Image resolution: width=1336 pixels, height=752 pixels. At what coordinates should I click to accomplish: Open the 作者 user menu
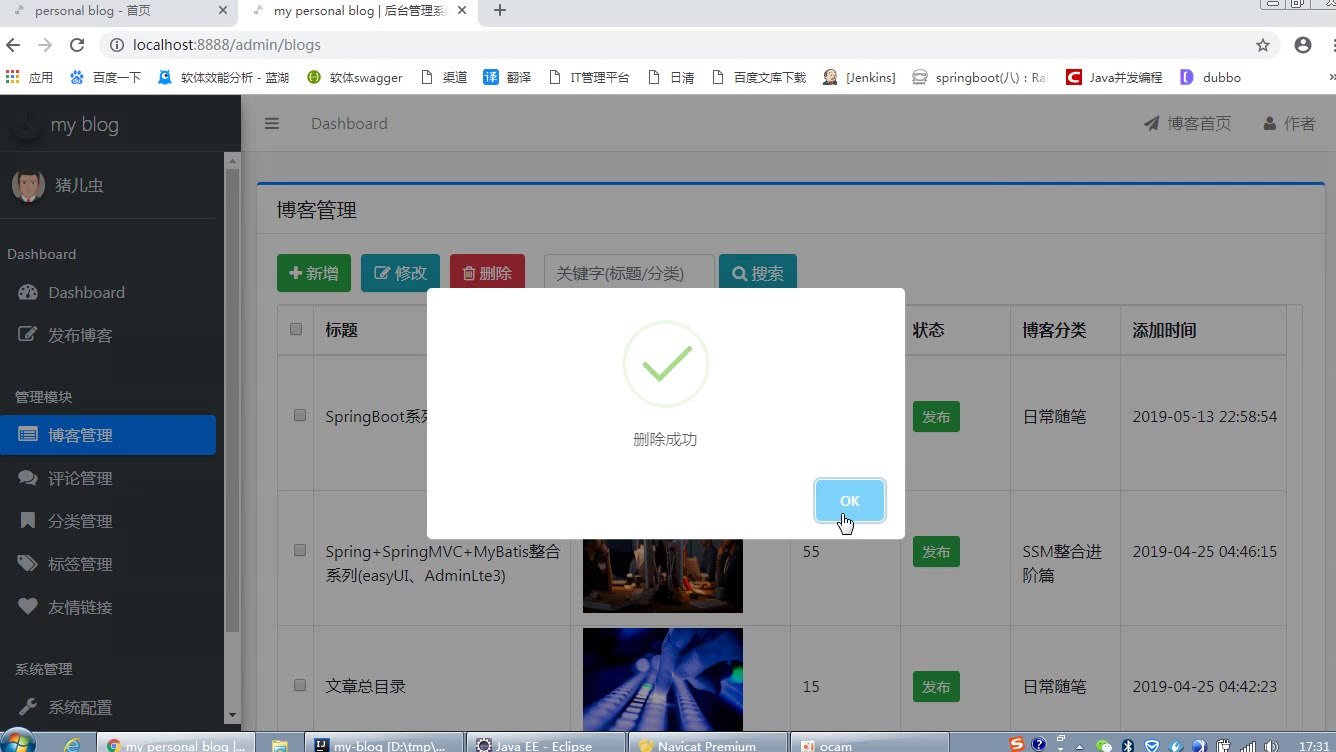pyautogui.click(x=1289, y=124)
